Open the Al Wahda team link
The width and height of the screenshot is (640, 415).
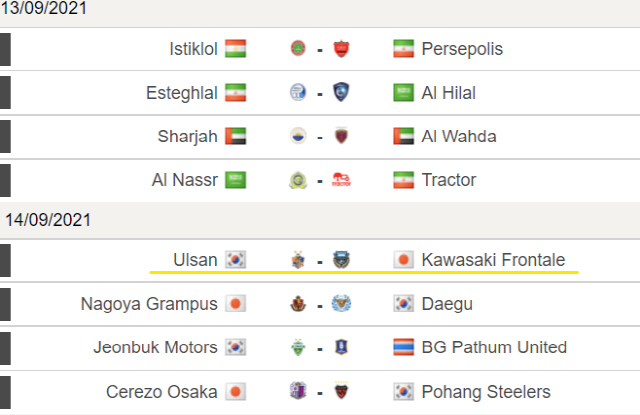point(459,136)
